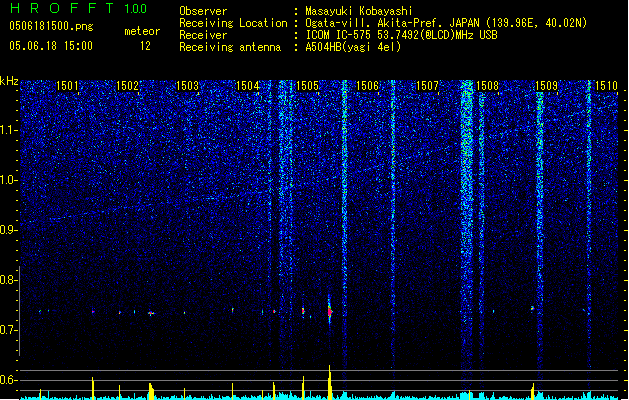The image size is (629, 400).
Task: Select the observer name Masayuki Kobayashi
Action: tap(359, 11)
